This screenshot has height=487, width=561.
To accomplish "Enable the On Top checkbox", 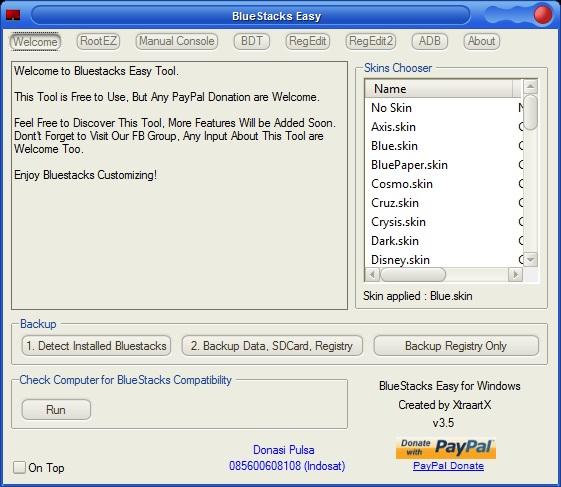I will click(19, 467).
